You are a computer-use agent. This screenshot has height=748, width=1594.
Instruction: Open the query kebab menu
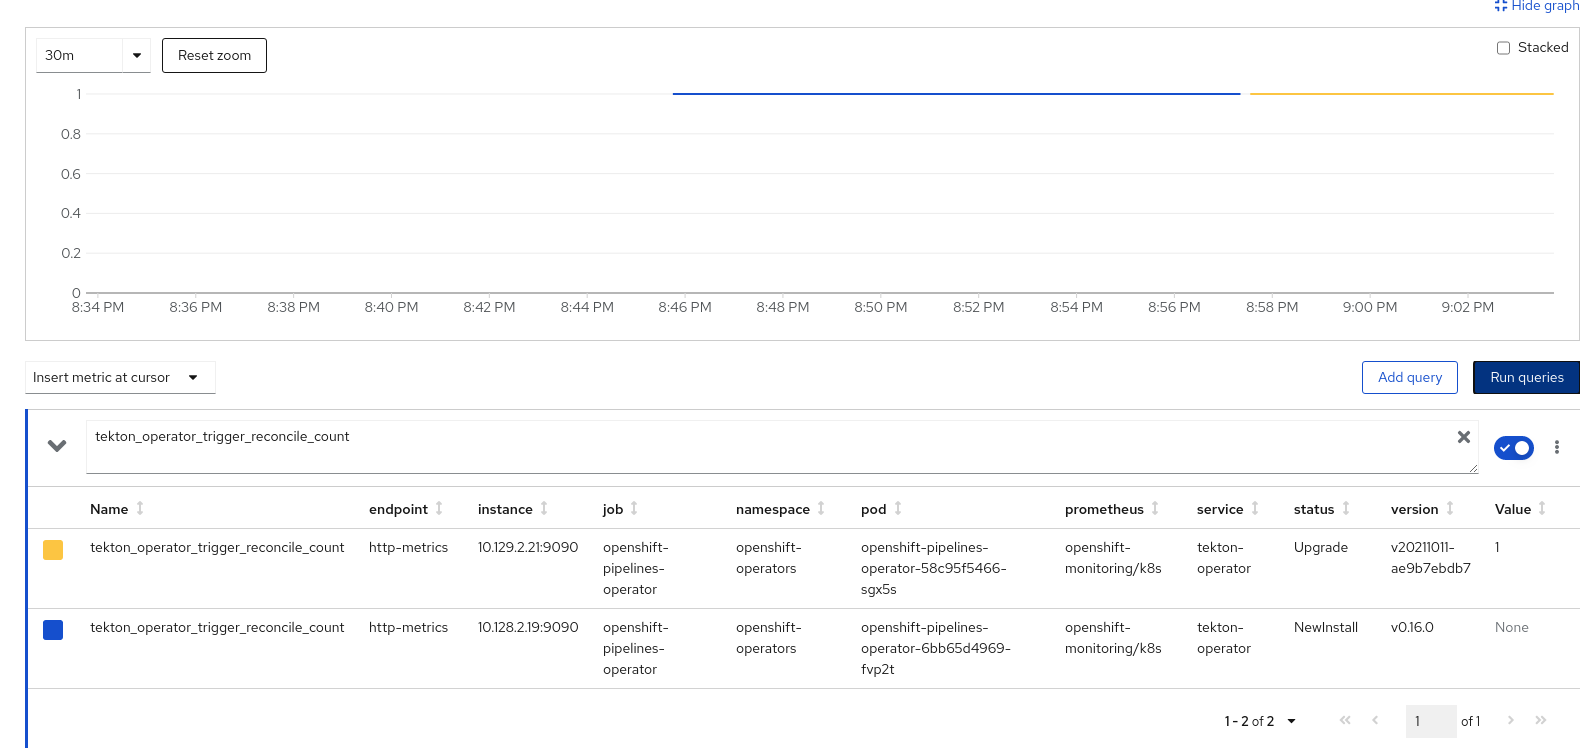point(1556,447)
